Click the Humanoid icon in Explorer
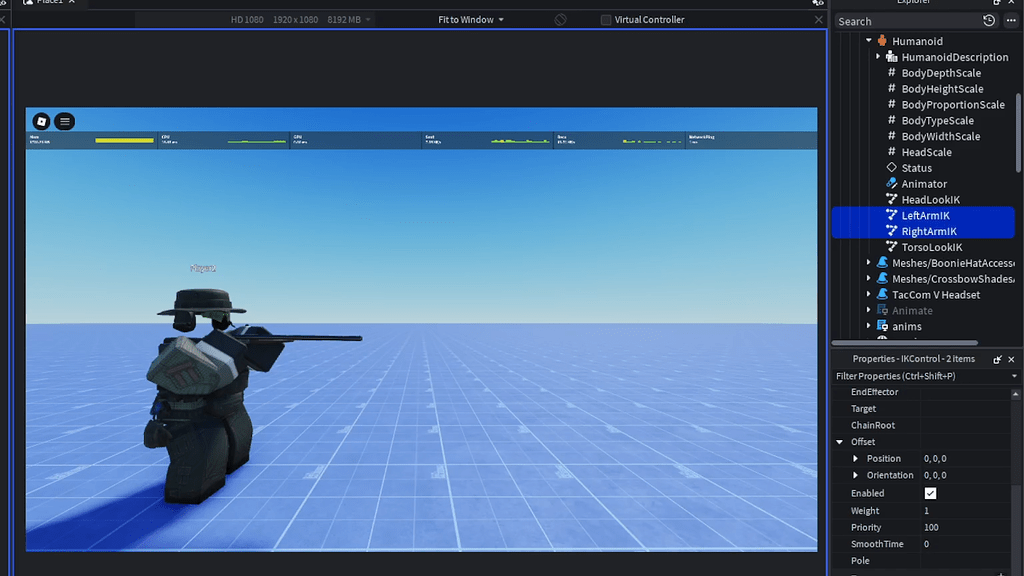1024x576 pixels. tap(882, 41)
